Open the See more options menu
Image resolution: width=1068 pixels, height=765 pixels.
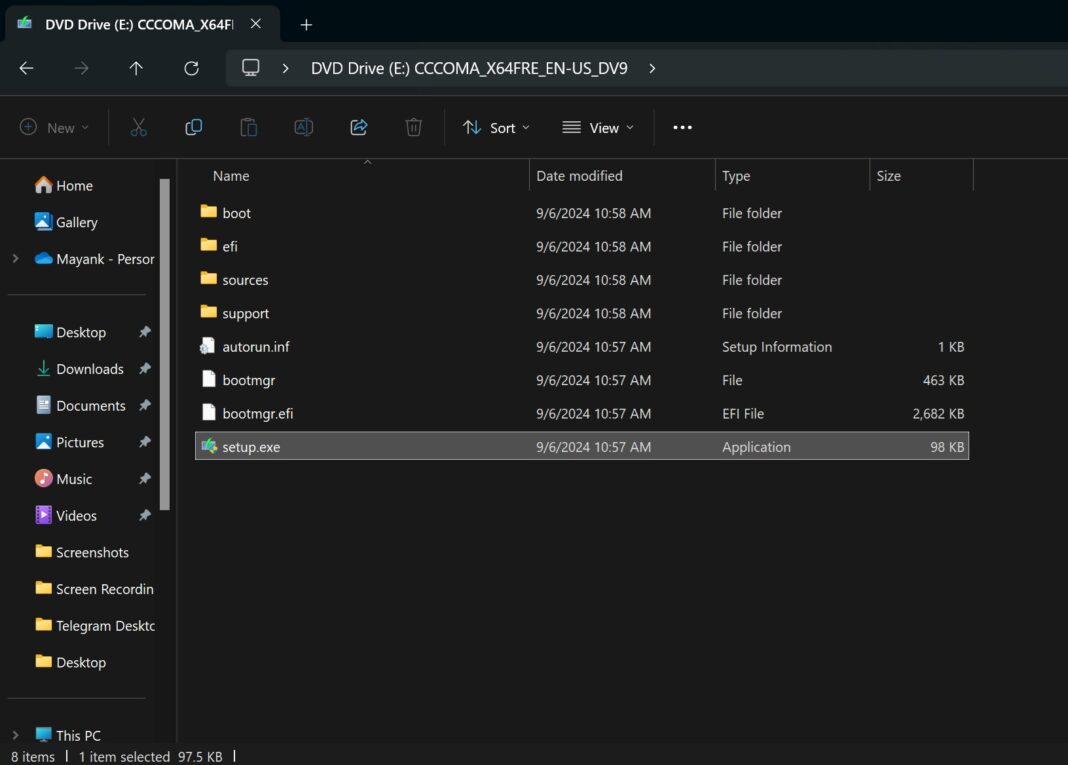click(x=682, y=127)
